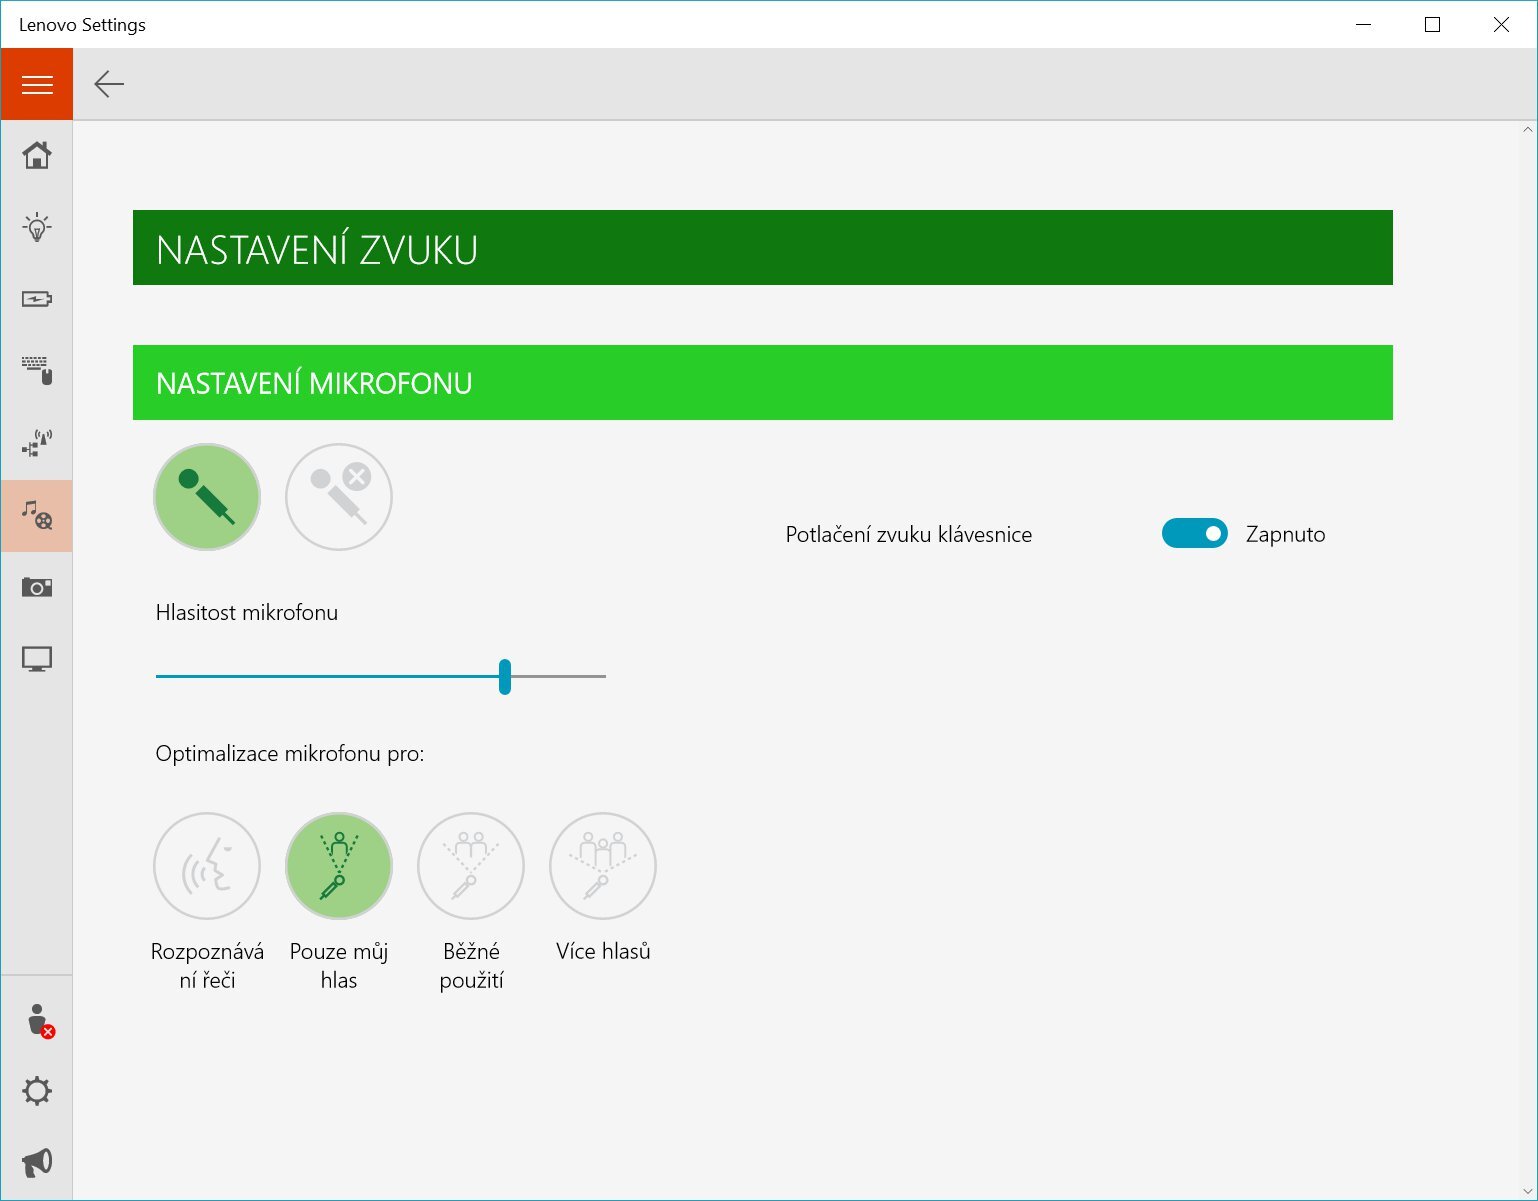Select Pouze můj hlas optimization mode
The height and width of the screenshot is (1201, 1538).
click(x=339, y=866)
